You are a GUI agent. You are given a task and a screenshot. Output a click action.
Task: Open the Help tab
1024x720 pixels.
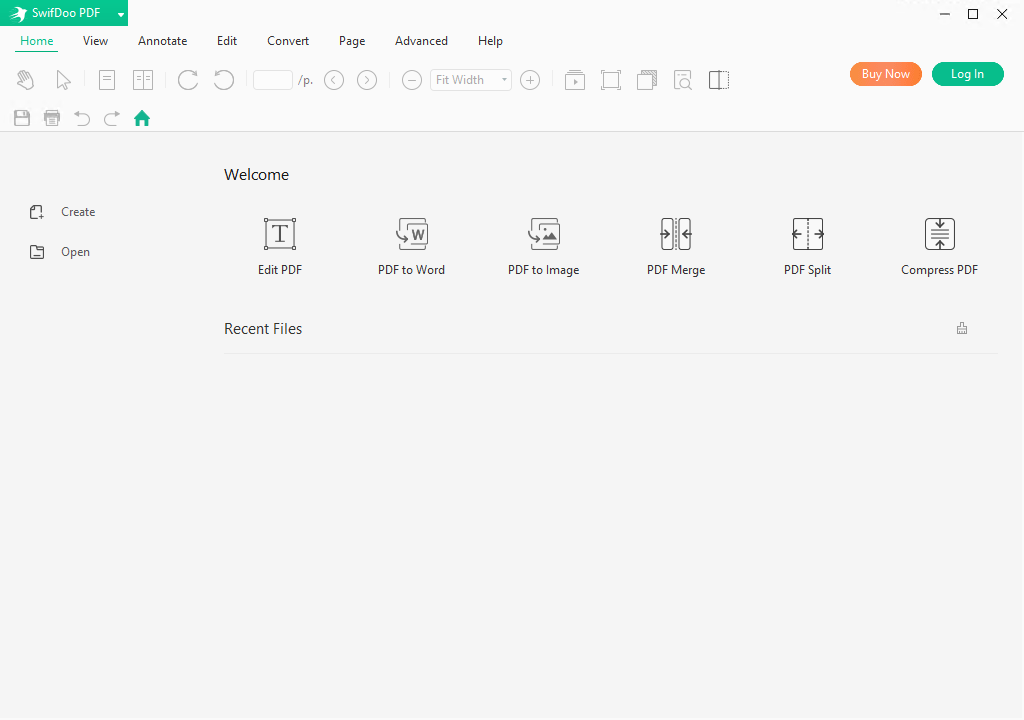pyautogui.click(x=490, y=41)
